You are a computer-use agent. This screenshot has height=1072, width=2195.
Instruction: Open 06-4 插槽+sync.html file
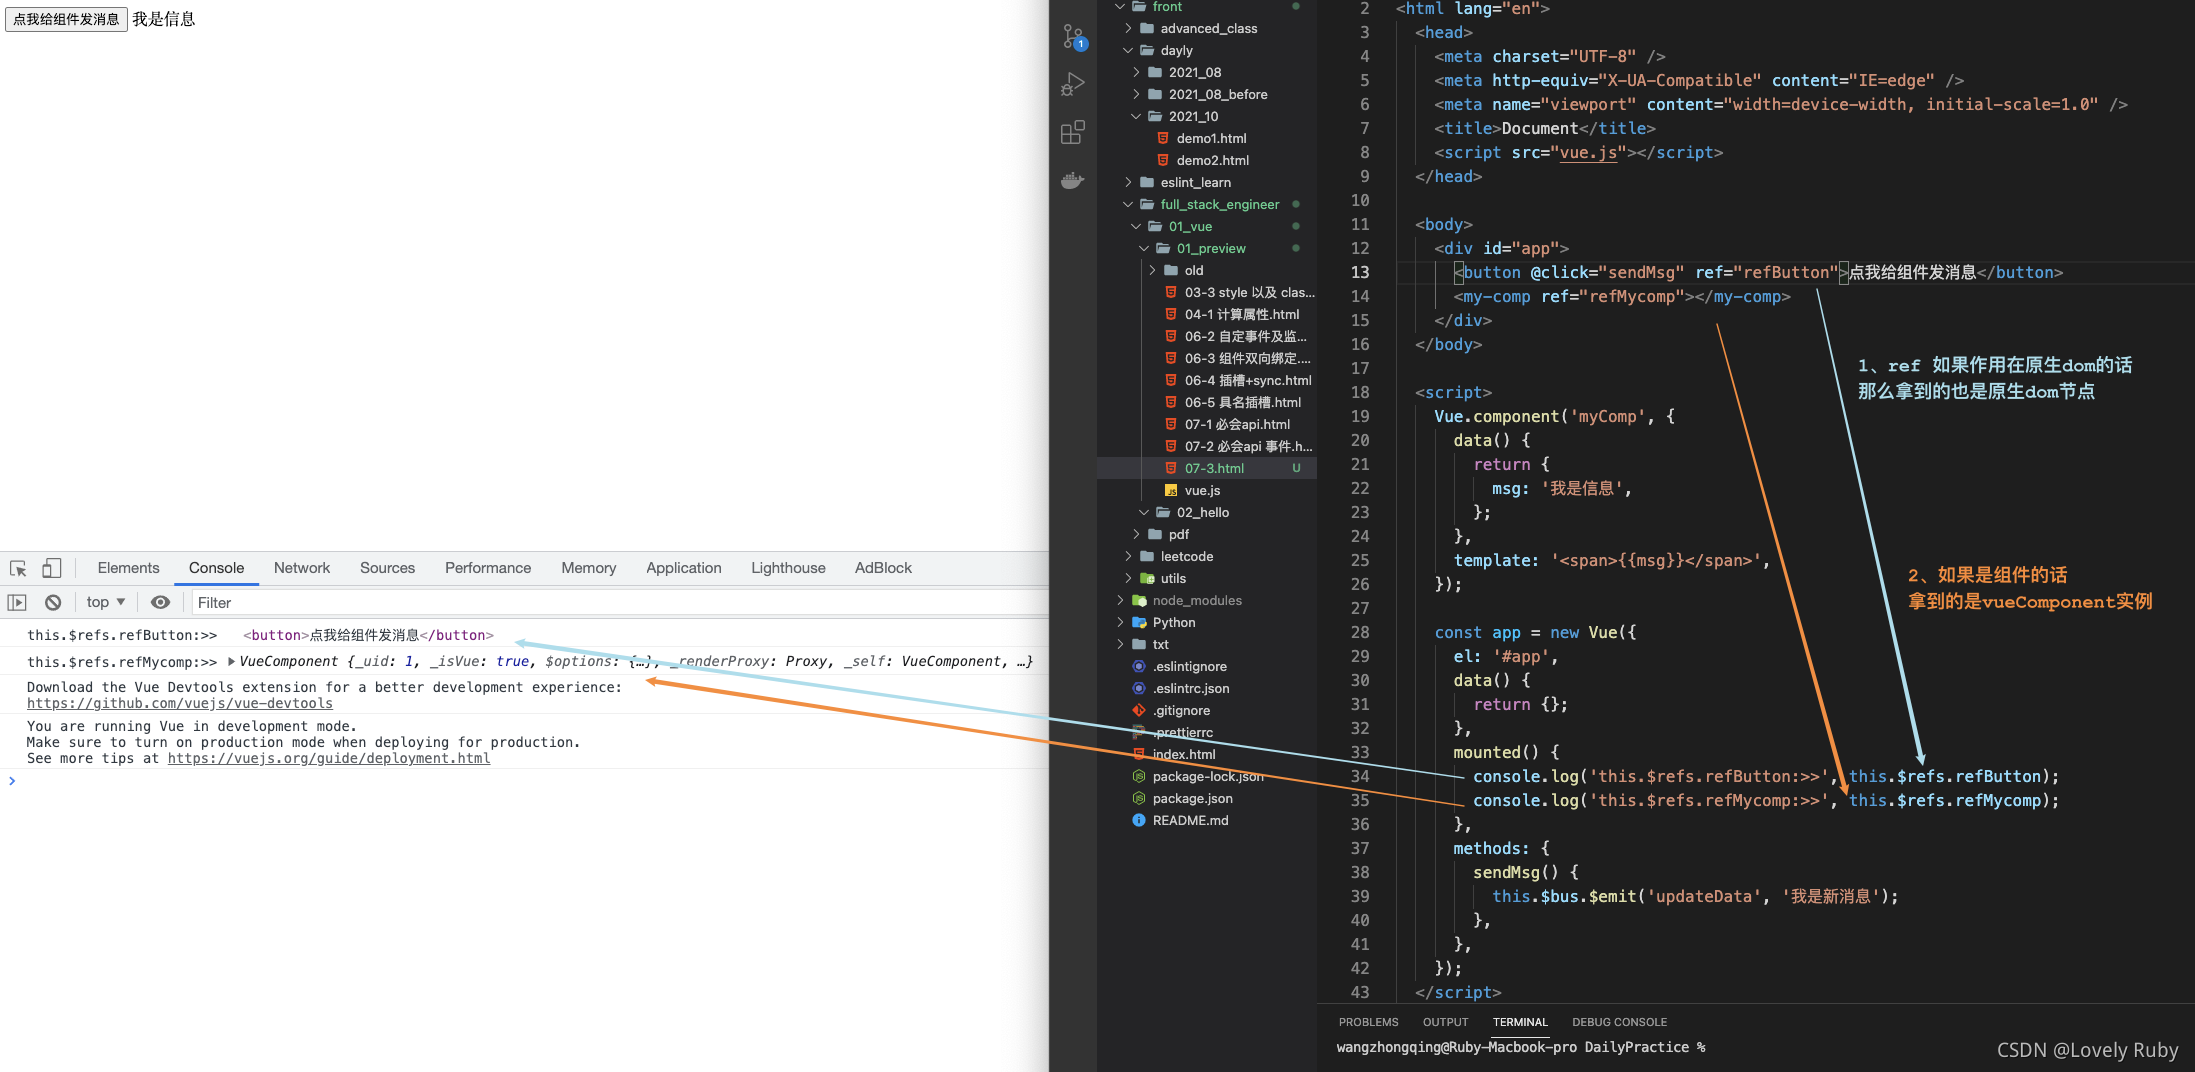pos(1246,381)
